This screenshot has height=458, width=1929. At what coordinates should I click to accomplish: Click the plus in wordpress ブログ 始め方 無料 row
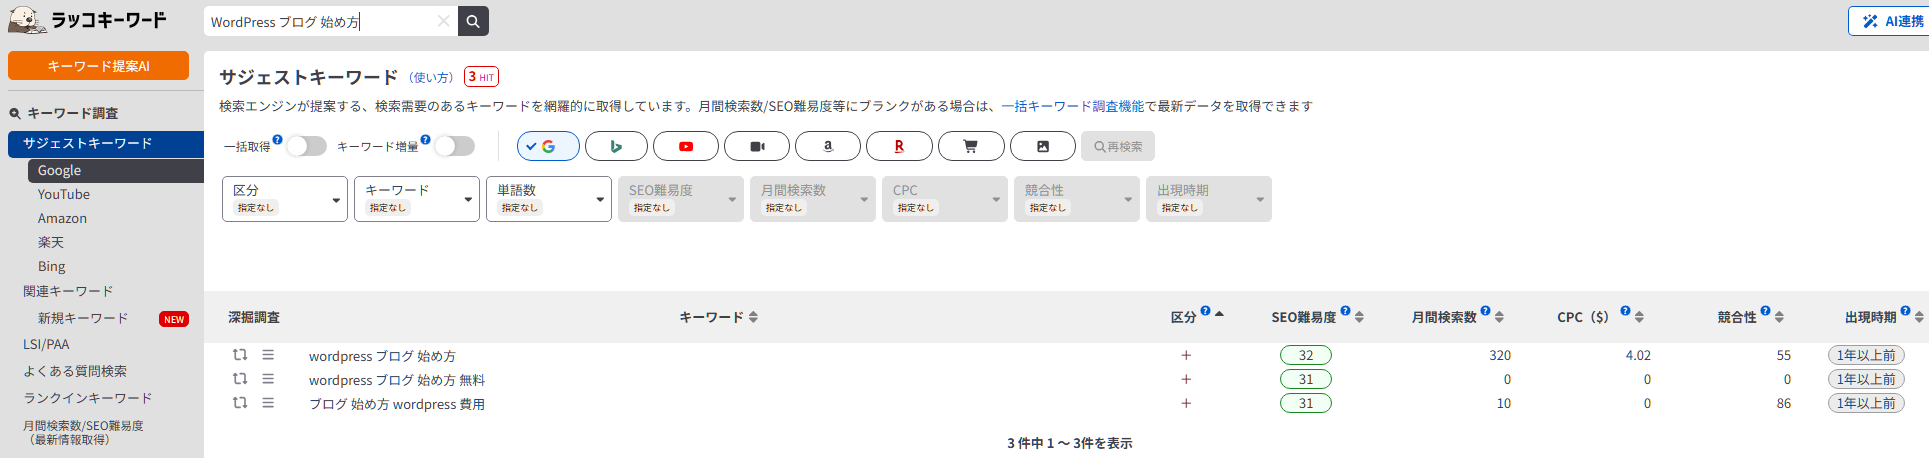[x=1186, y=379]
